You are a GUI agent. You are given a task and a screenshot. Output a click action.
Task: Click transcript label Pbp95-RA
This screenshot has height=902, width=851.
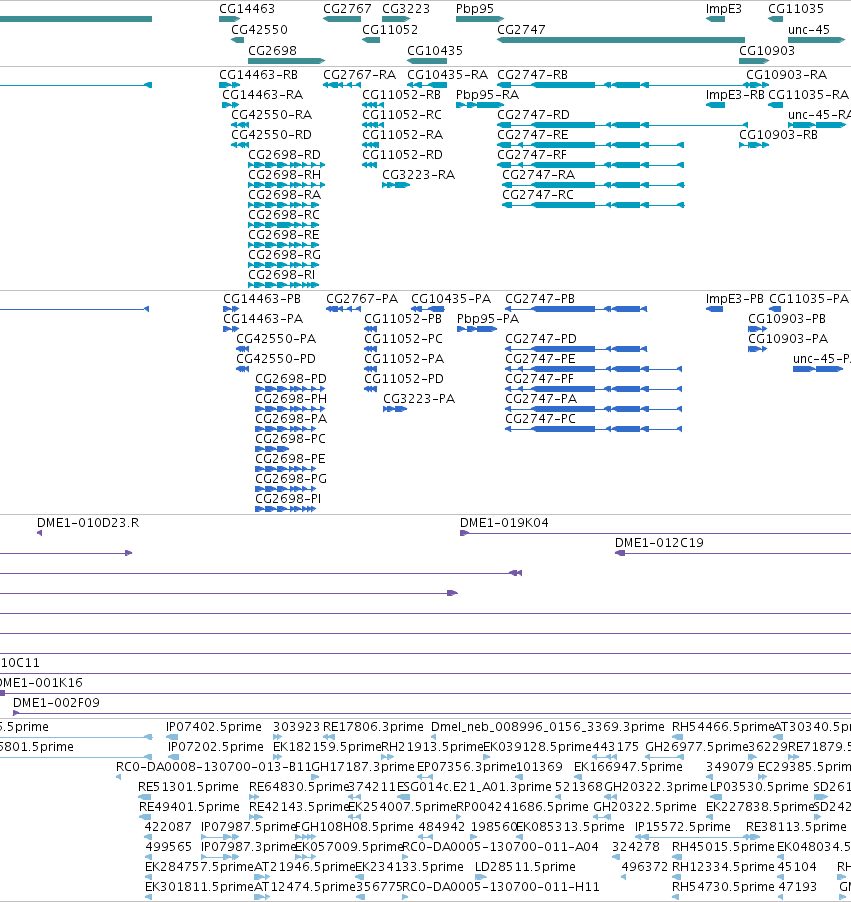[487, 94]
